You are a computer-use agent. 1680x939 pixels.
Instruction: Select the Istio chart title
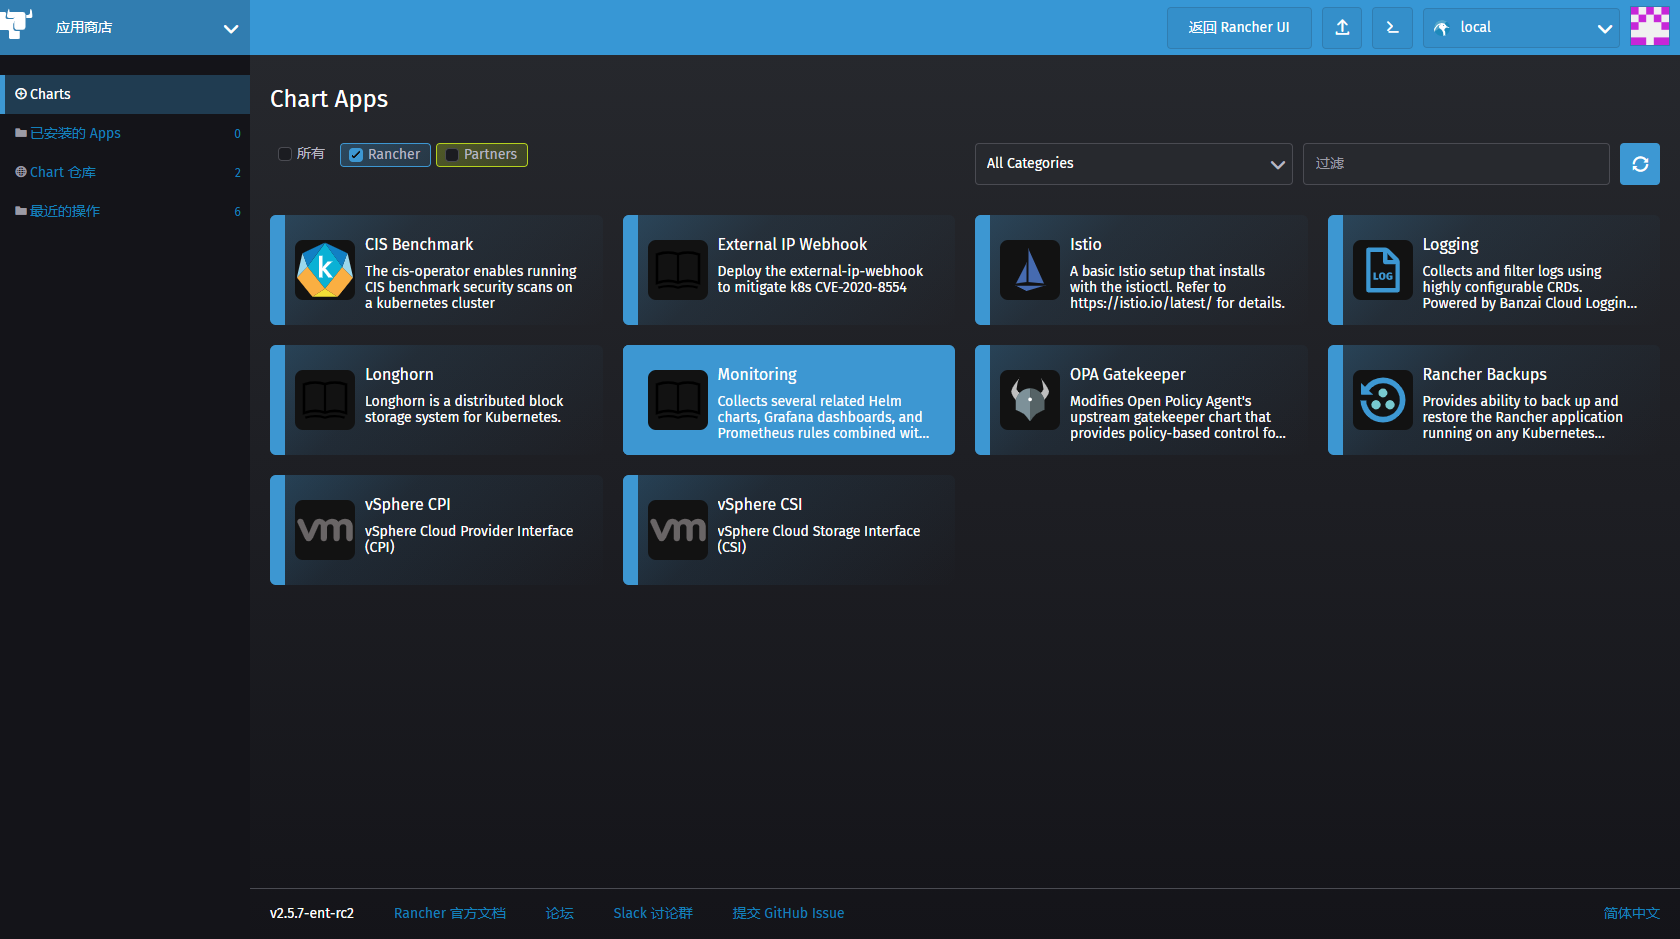click(1086, 245)
